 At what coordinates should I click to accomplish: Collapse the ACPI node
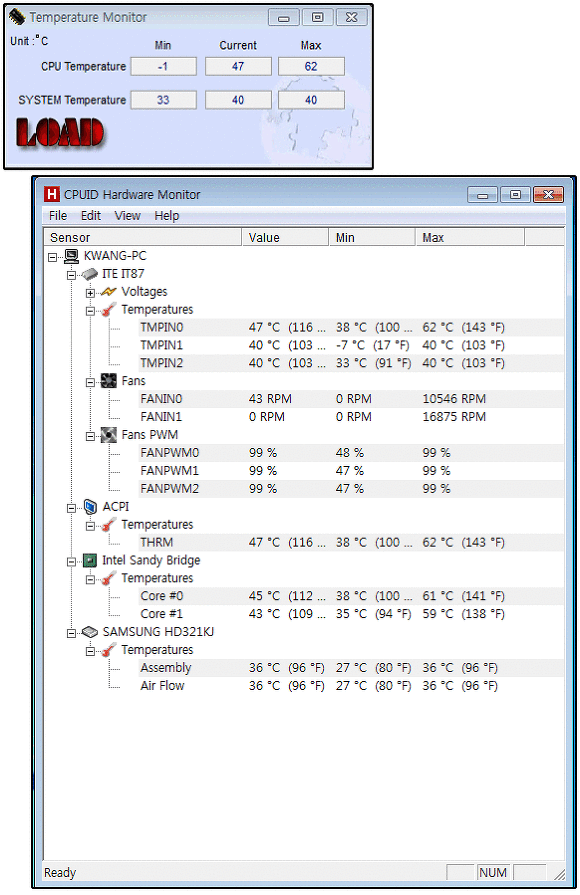pos(71,508)
